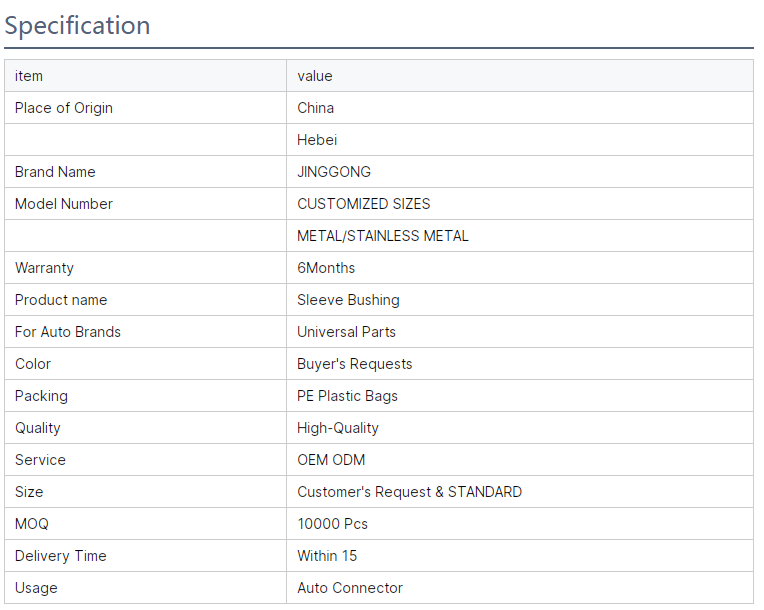Select the METAL/STAINLESS METAL cell
This screenshot has height=610, width=764.
383,236
